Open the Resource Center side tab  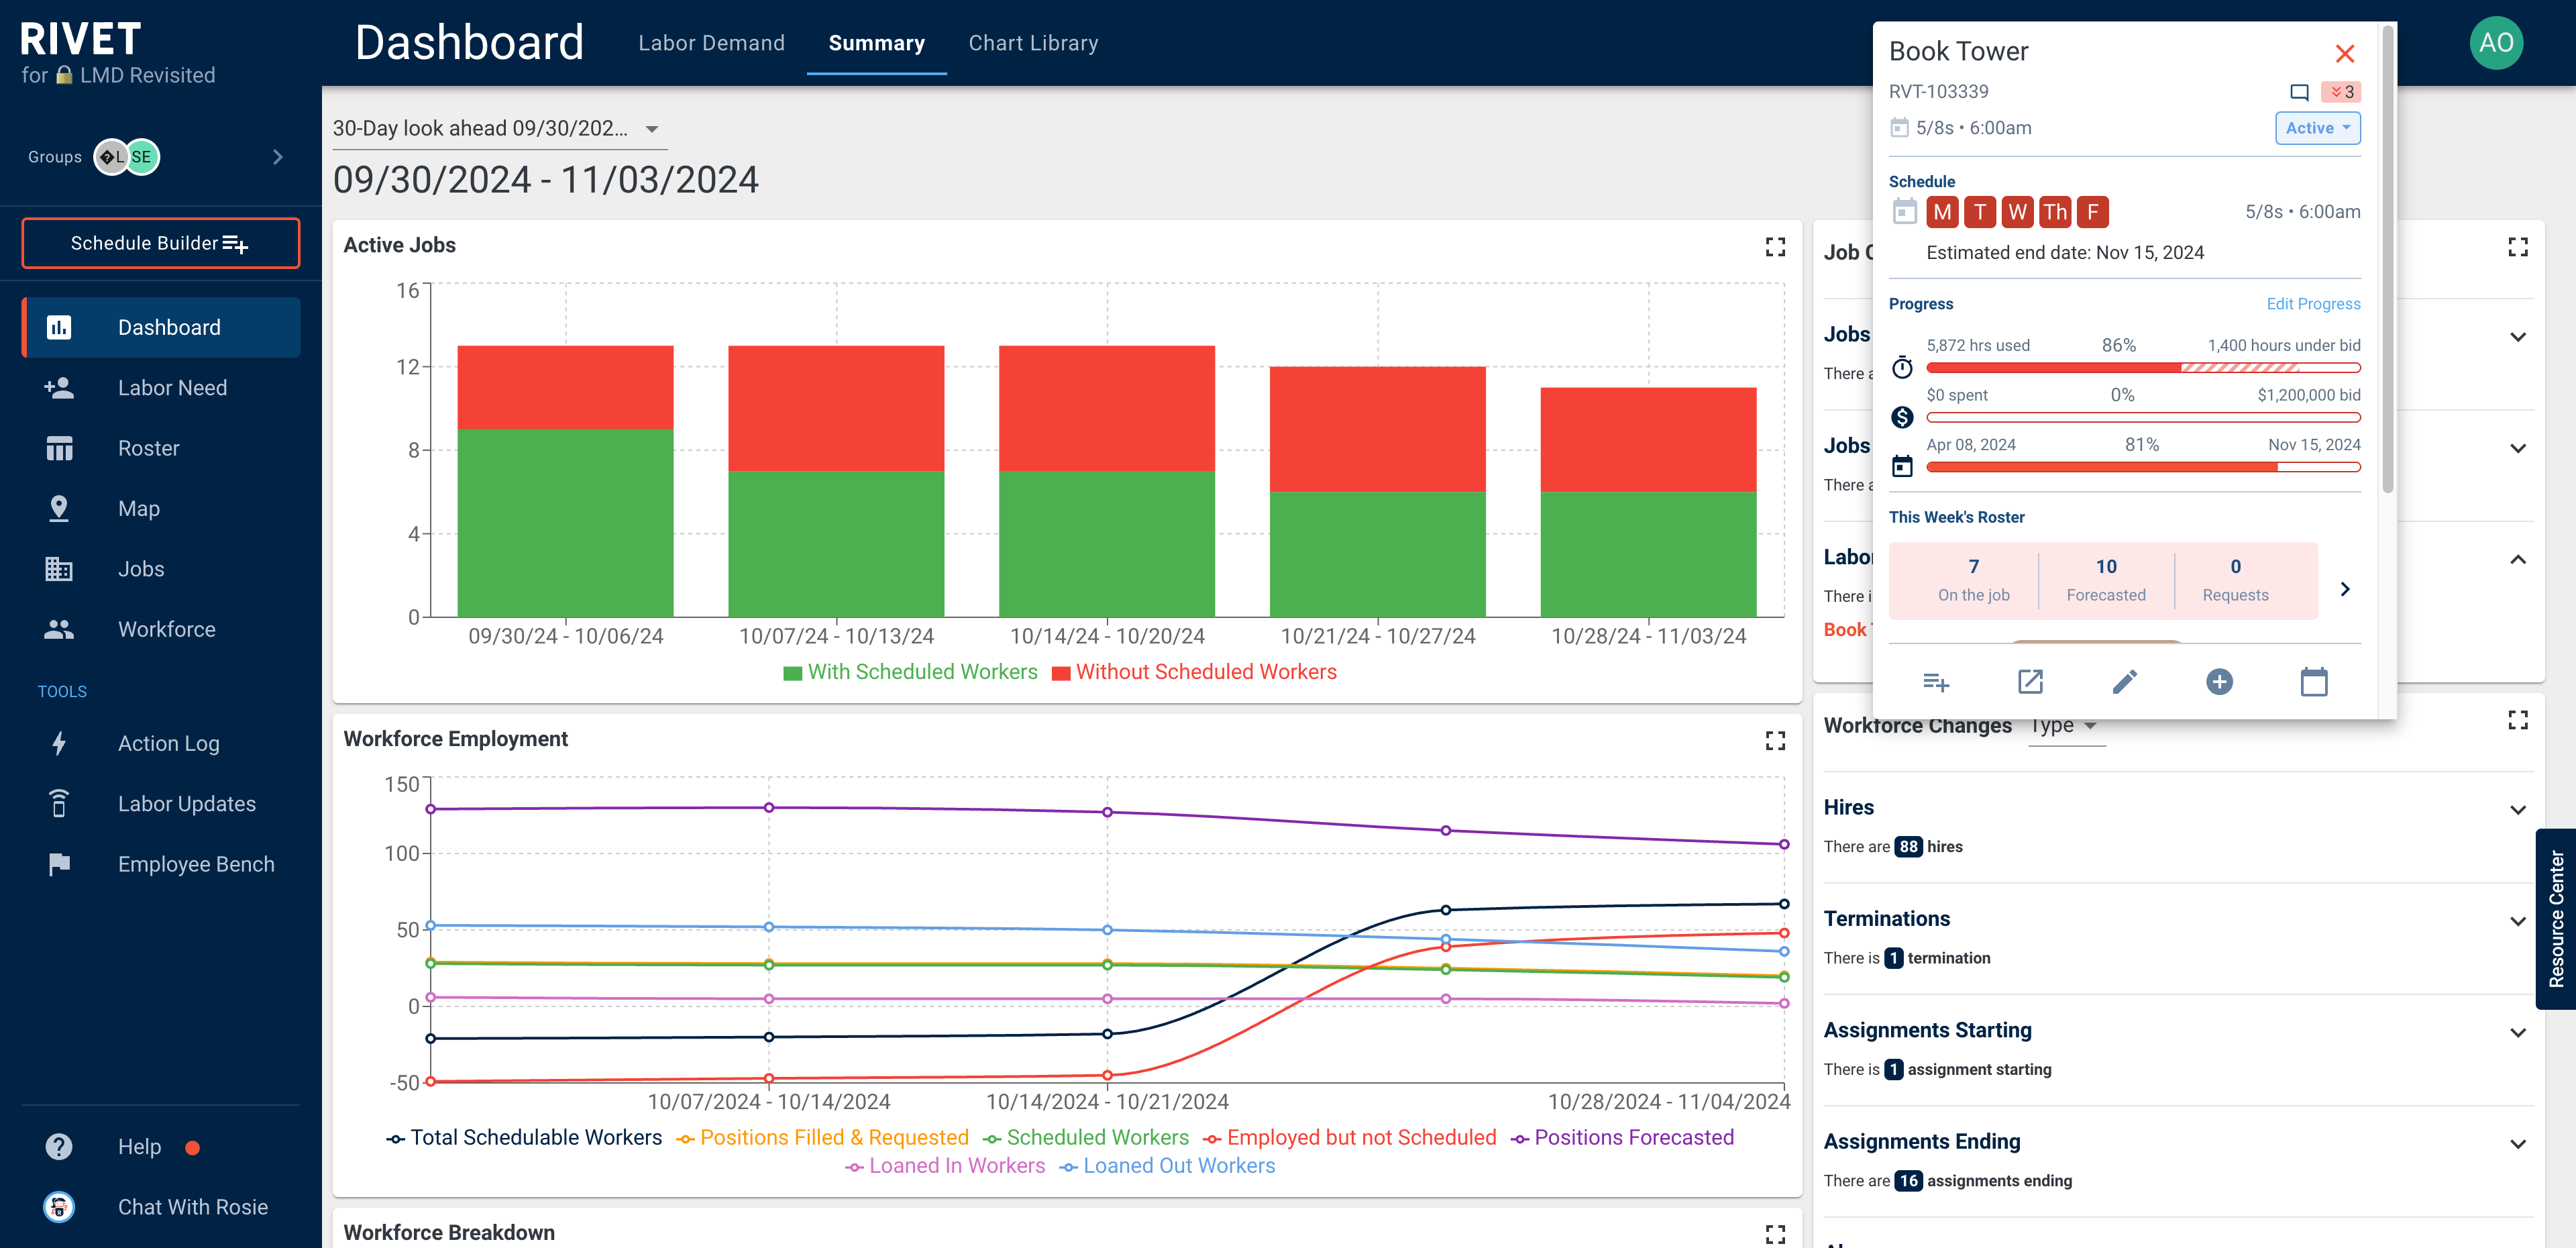coord(2555,918)
